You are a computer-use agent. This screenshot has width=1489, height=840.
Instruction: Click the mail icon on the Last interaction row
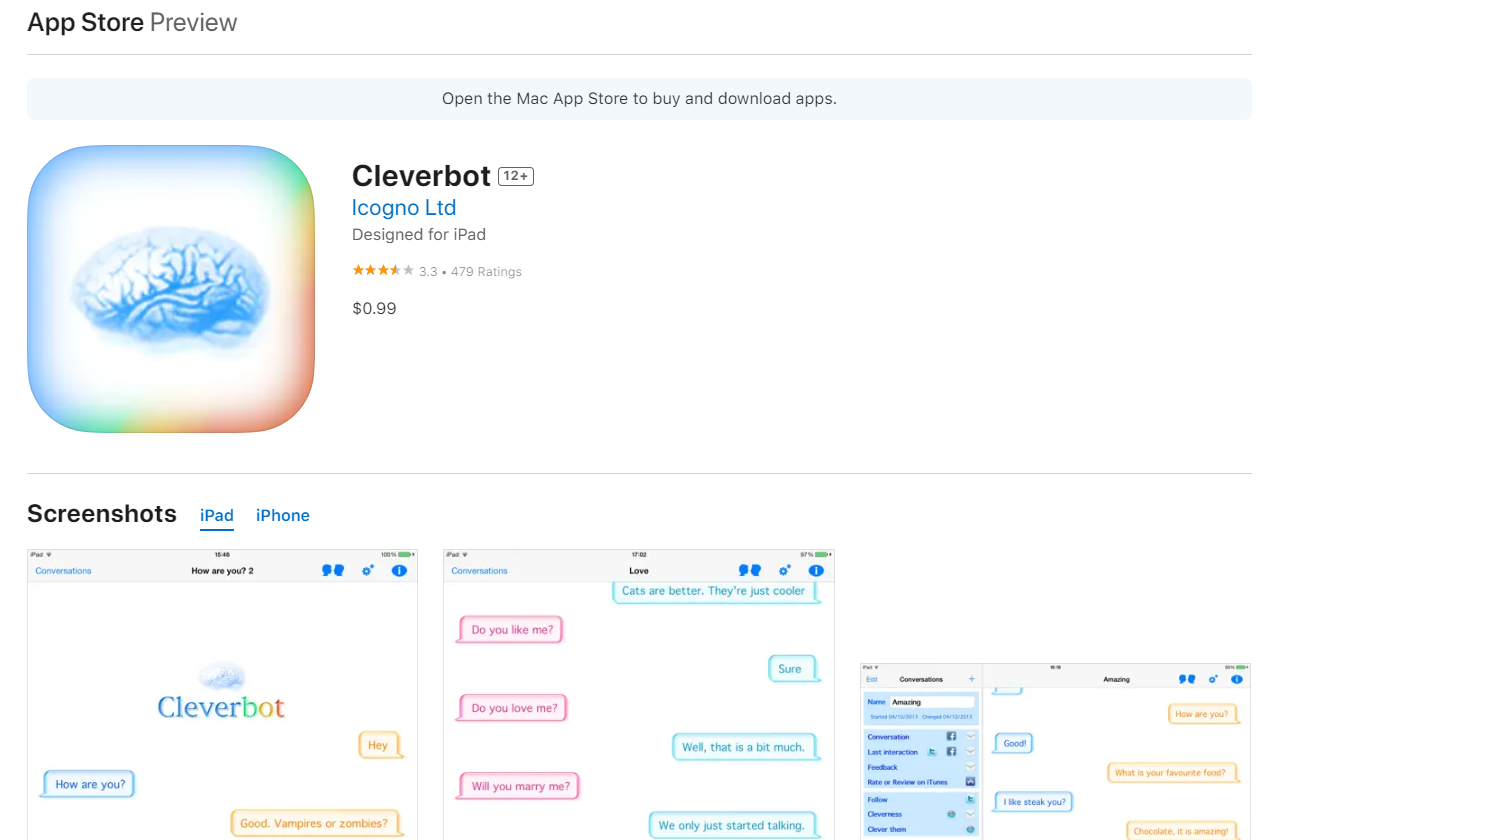(x=970, y=751)
